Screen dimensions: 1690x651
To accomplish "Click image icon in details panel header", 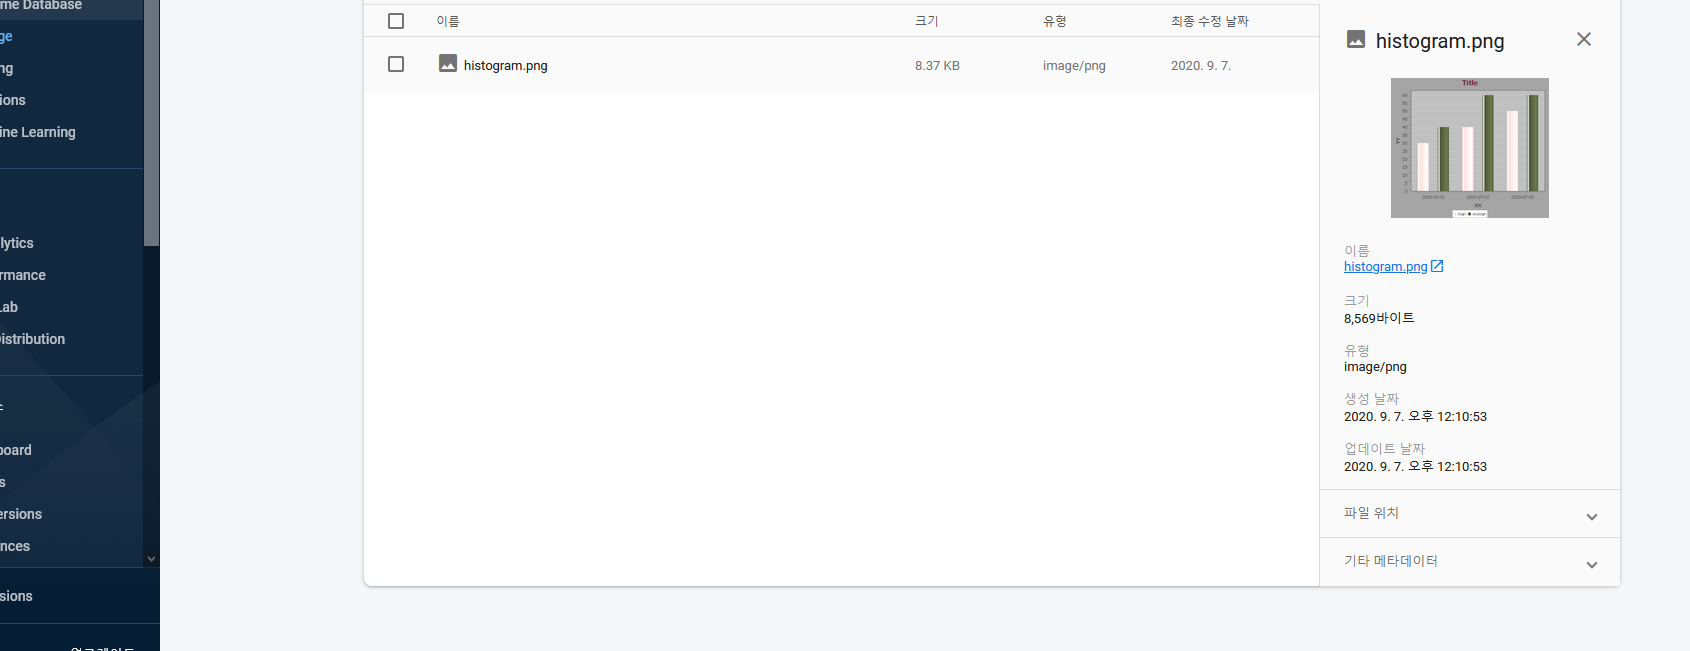I will pyautogui.click(x=1356, y=39).
